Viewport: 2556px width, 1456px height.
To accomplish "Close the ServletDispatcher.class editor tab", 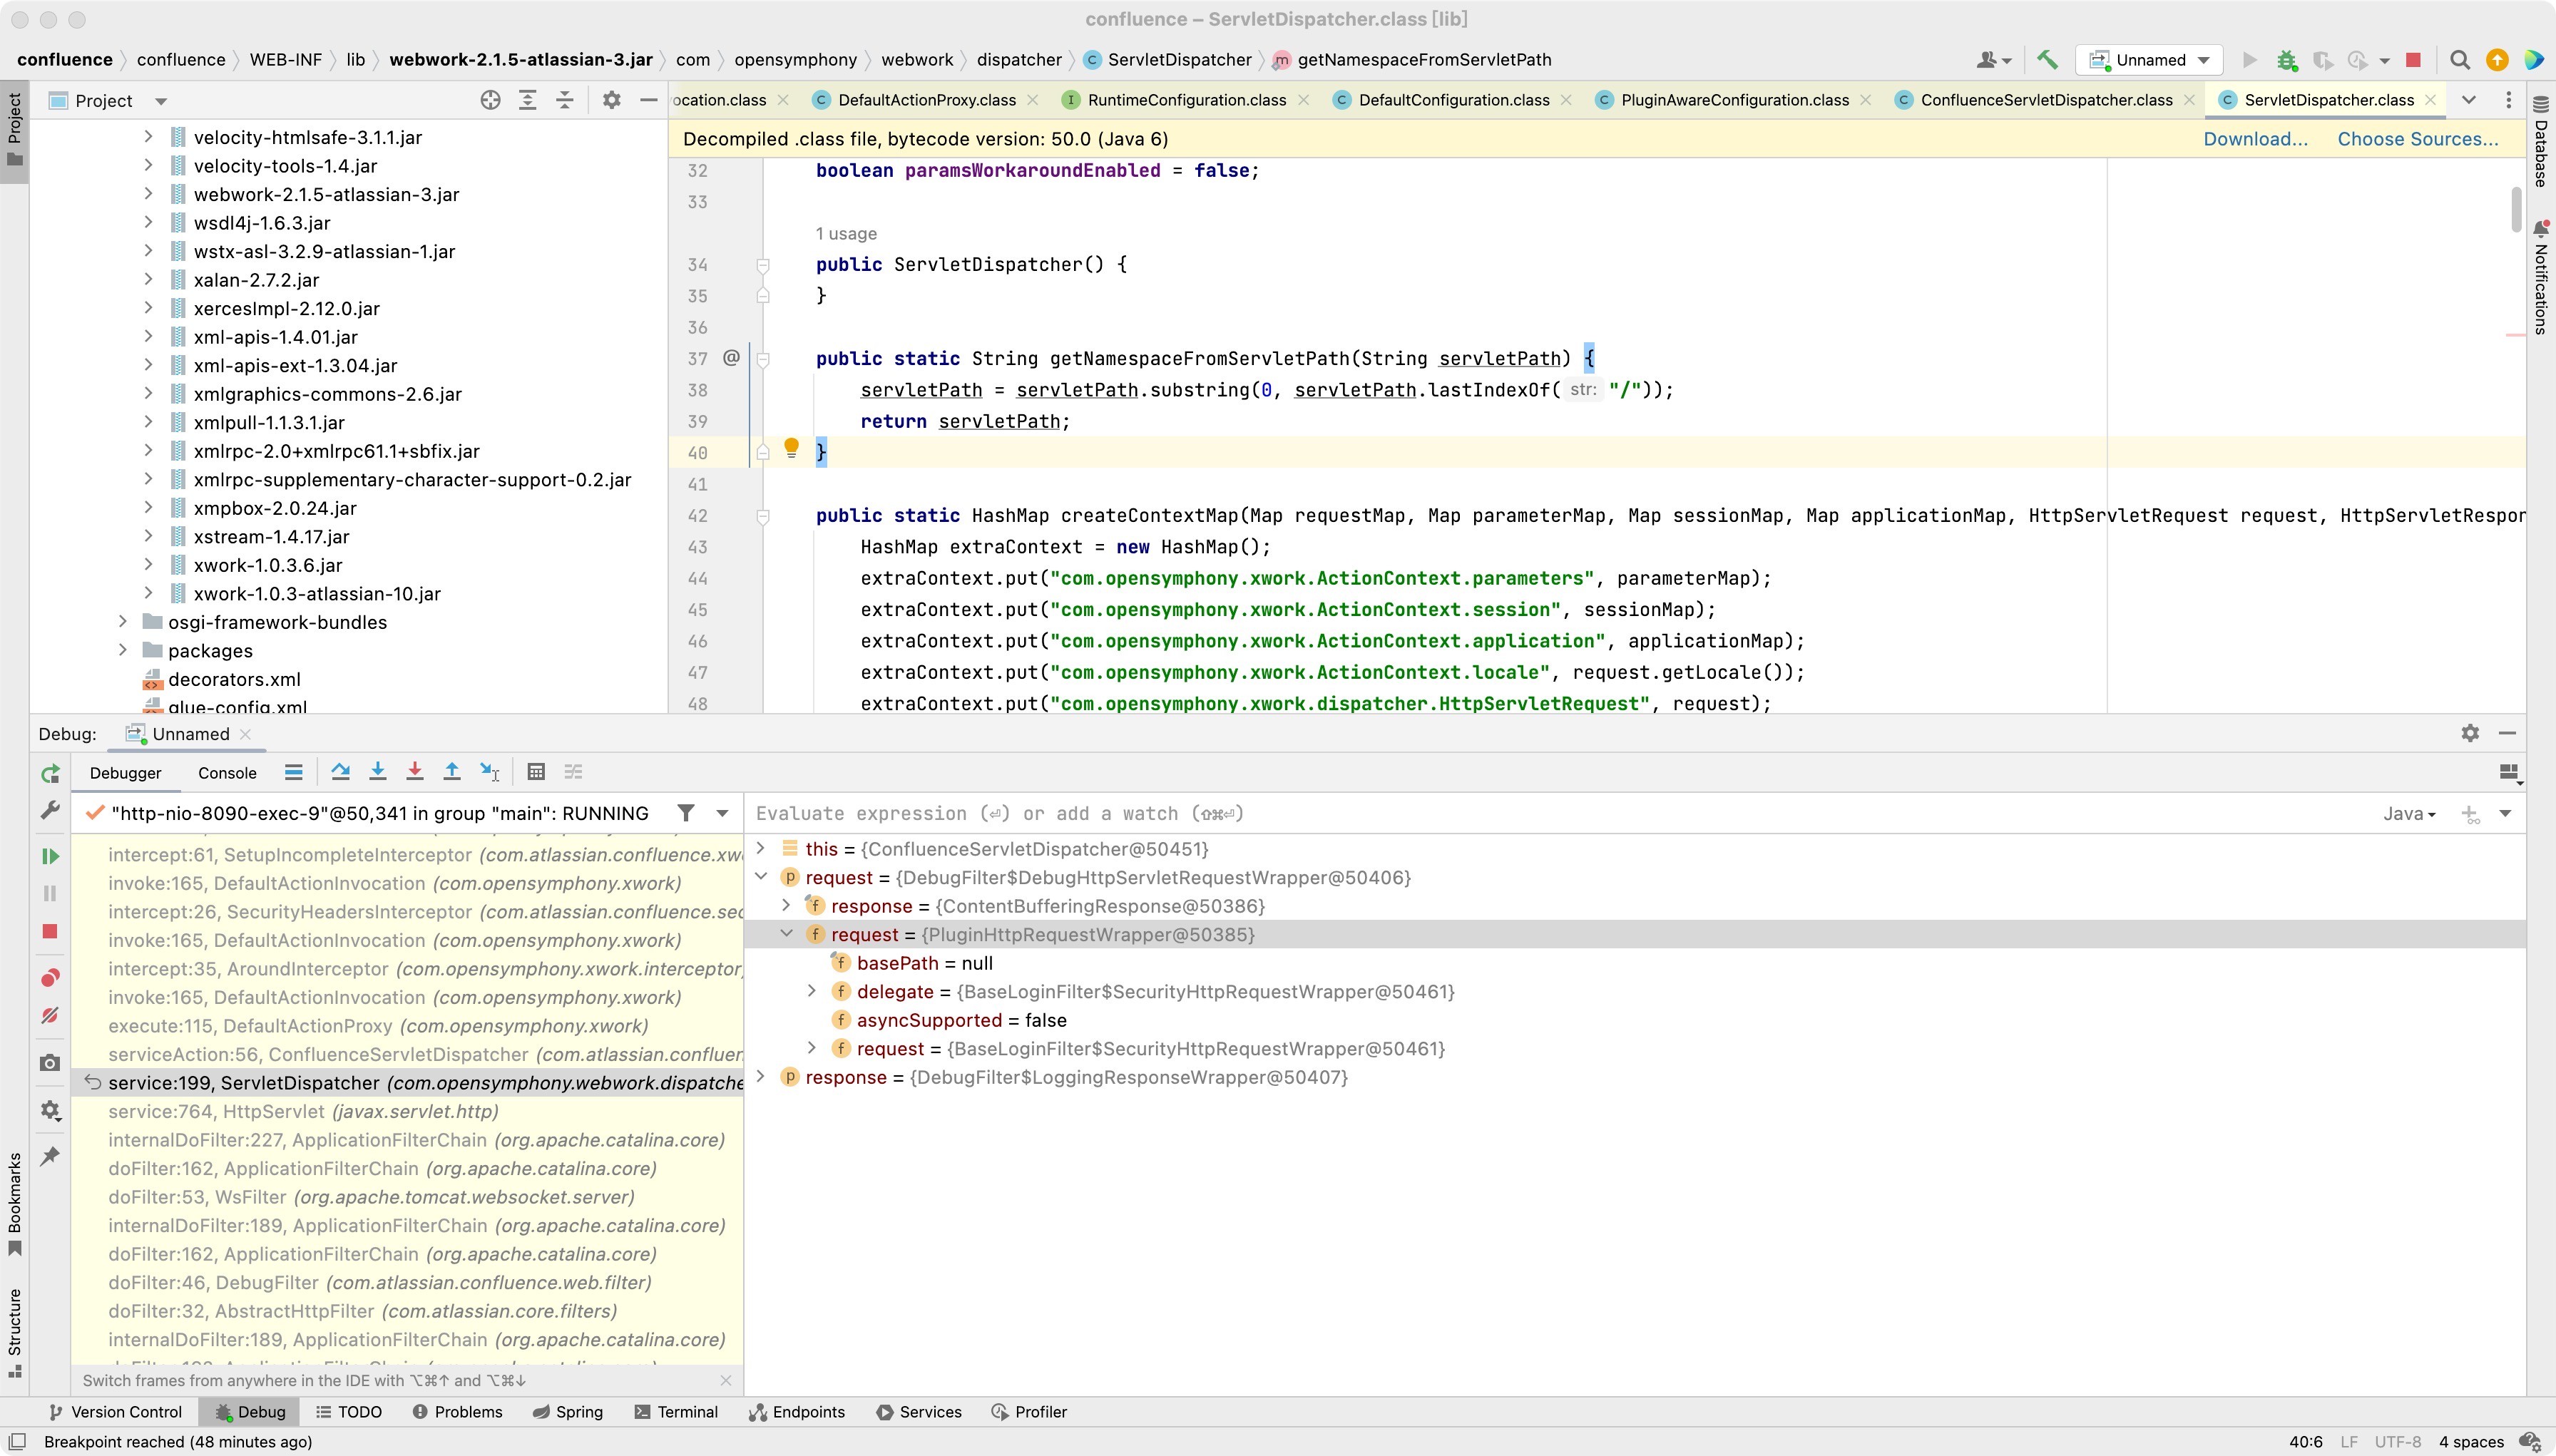I will (2431, 100).
